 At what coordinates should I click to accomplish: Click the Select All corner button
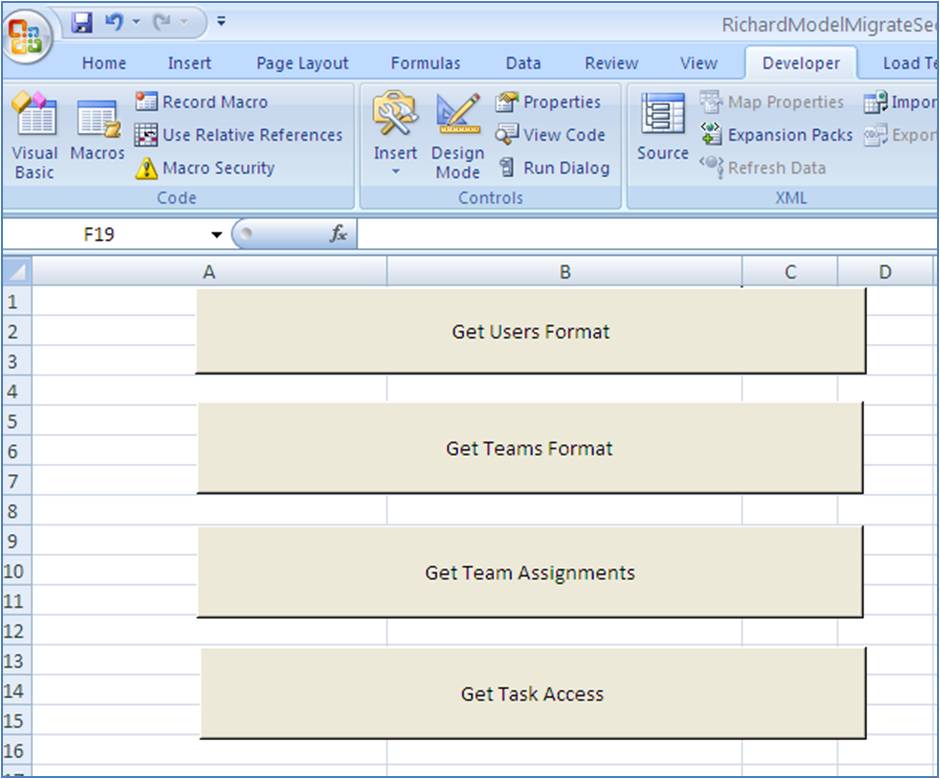tap(17, 271)
